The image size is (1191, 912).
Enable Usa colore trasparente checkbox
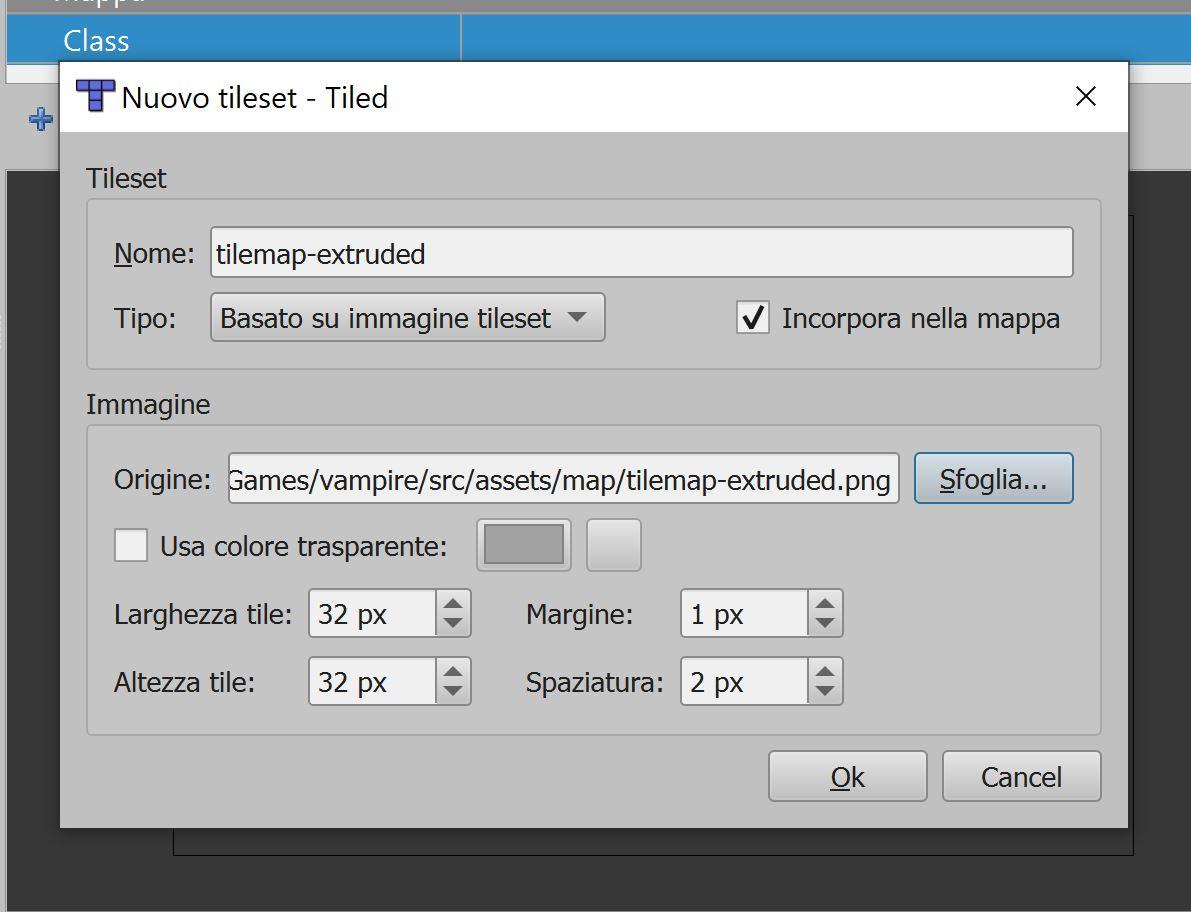point(131,545)
